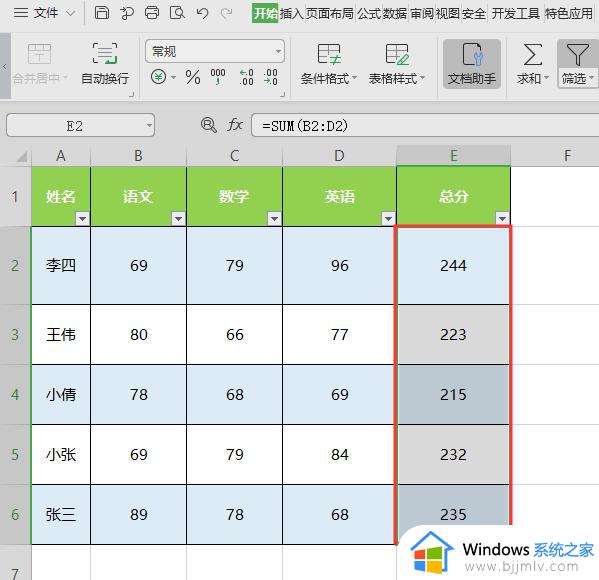Open the 文件 menu
Viewport: 599px width, 580px height.
pos(45,13)
